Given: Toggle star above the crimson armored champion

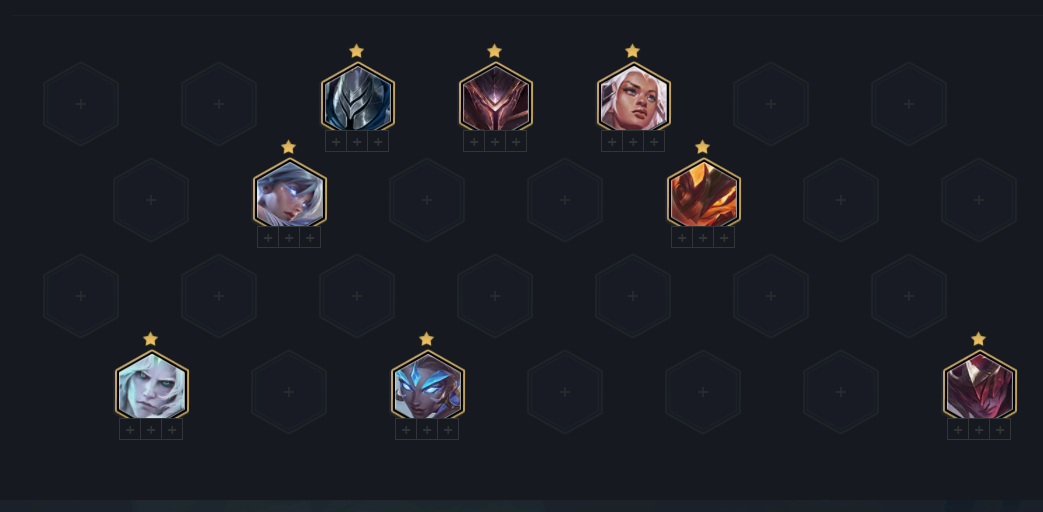Looking at the screenshot, I should pyautogui.click(x=978, y=339).
